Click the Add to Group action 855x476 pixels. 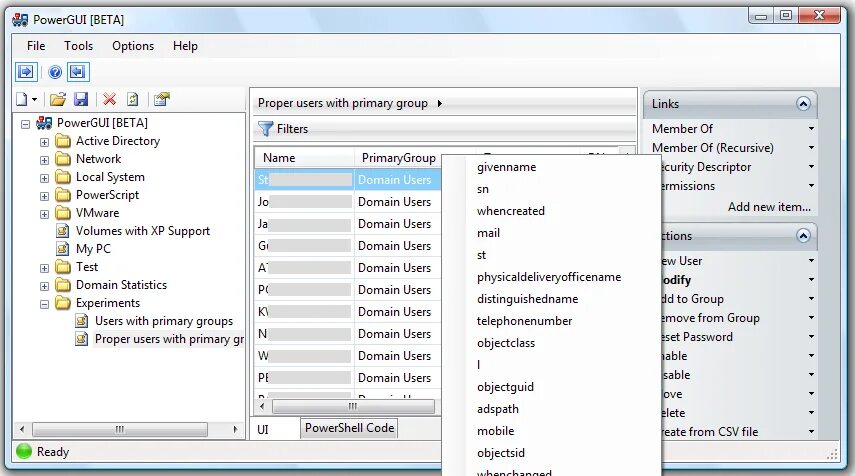tap(693, 299)
